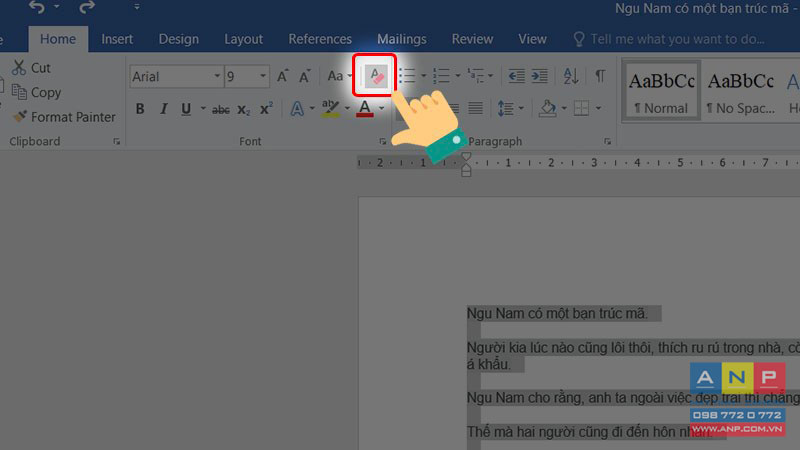The height and width of the screenshot is (450, 800).
Task: Click the Decrease Font Size icon
Action: point(305,77)
